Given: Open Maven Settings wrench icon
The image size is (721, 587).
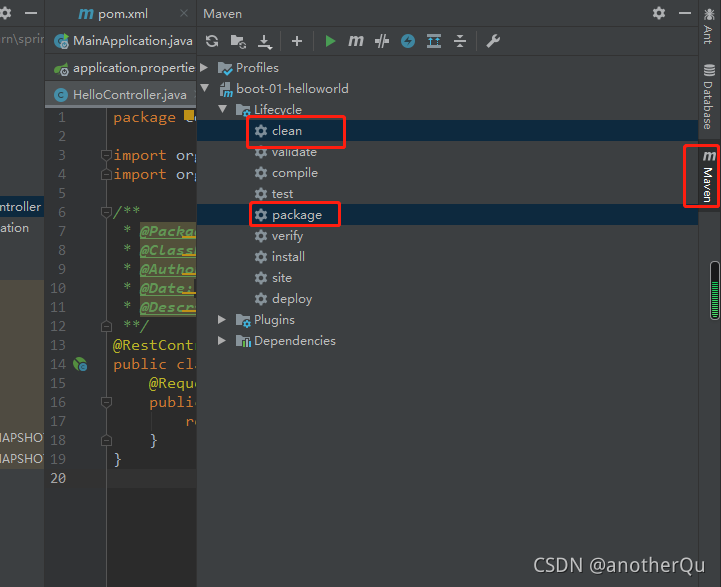Looking at the screenshot, I should click(493, 41).
